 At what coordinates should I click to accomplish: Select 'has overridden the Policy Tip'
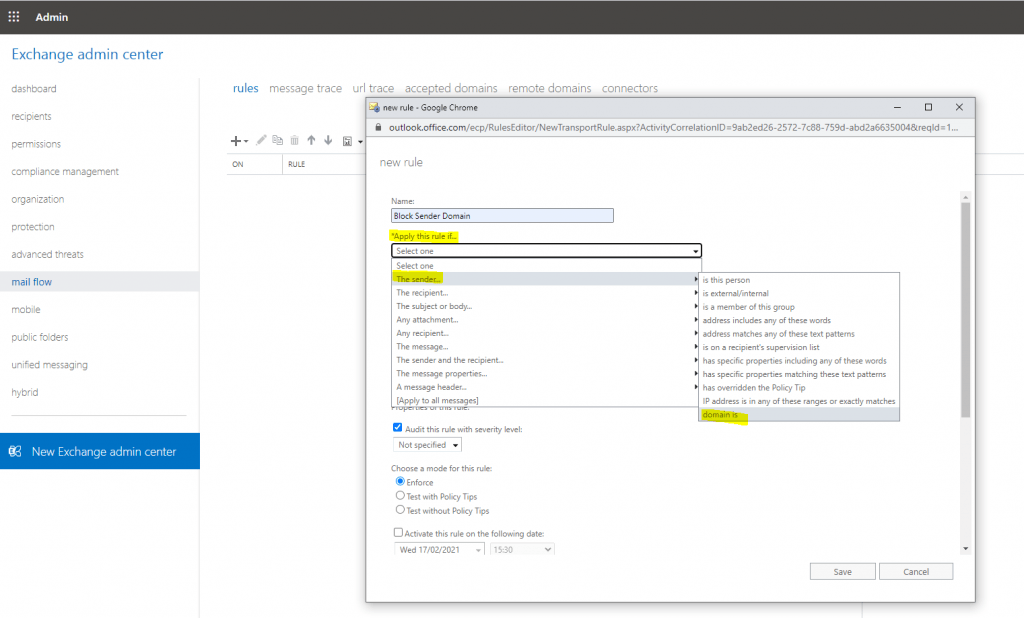799,387
